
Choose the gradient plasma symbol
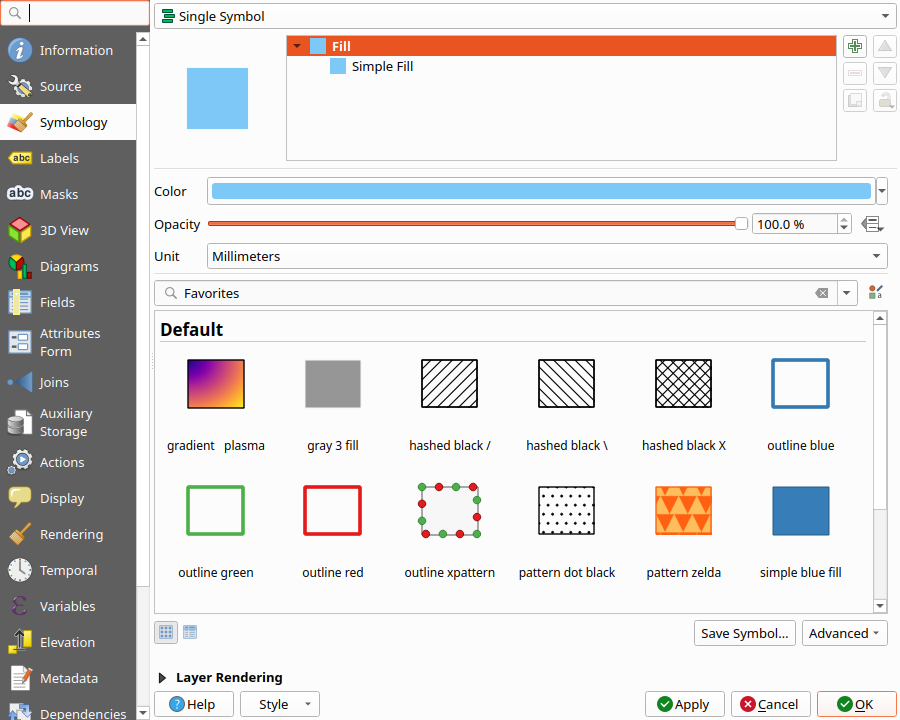pos(216,405)
